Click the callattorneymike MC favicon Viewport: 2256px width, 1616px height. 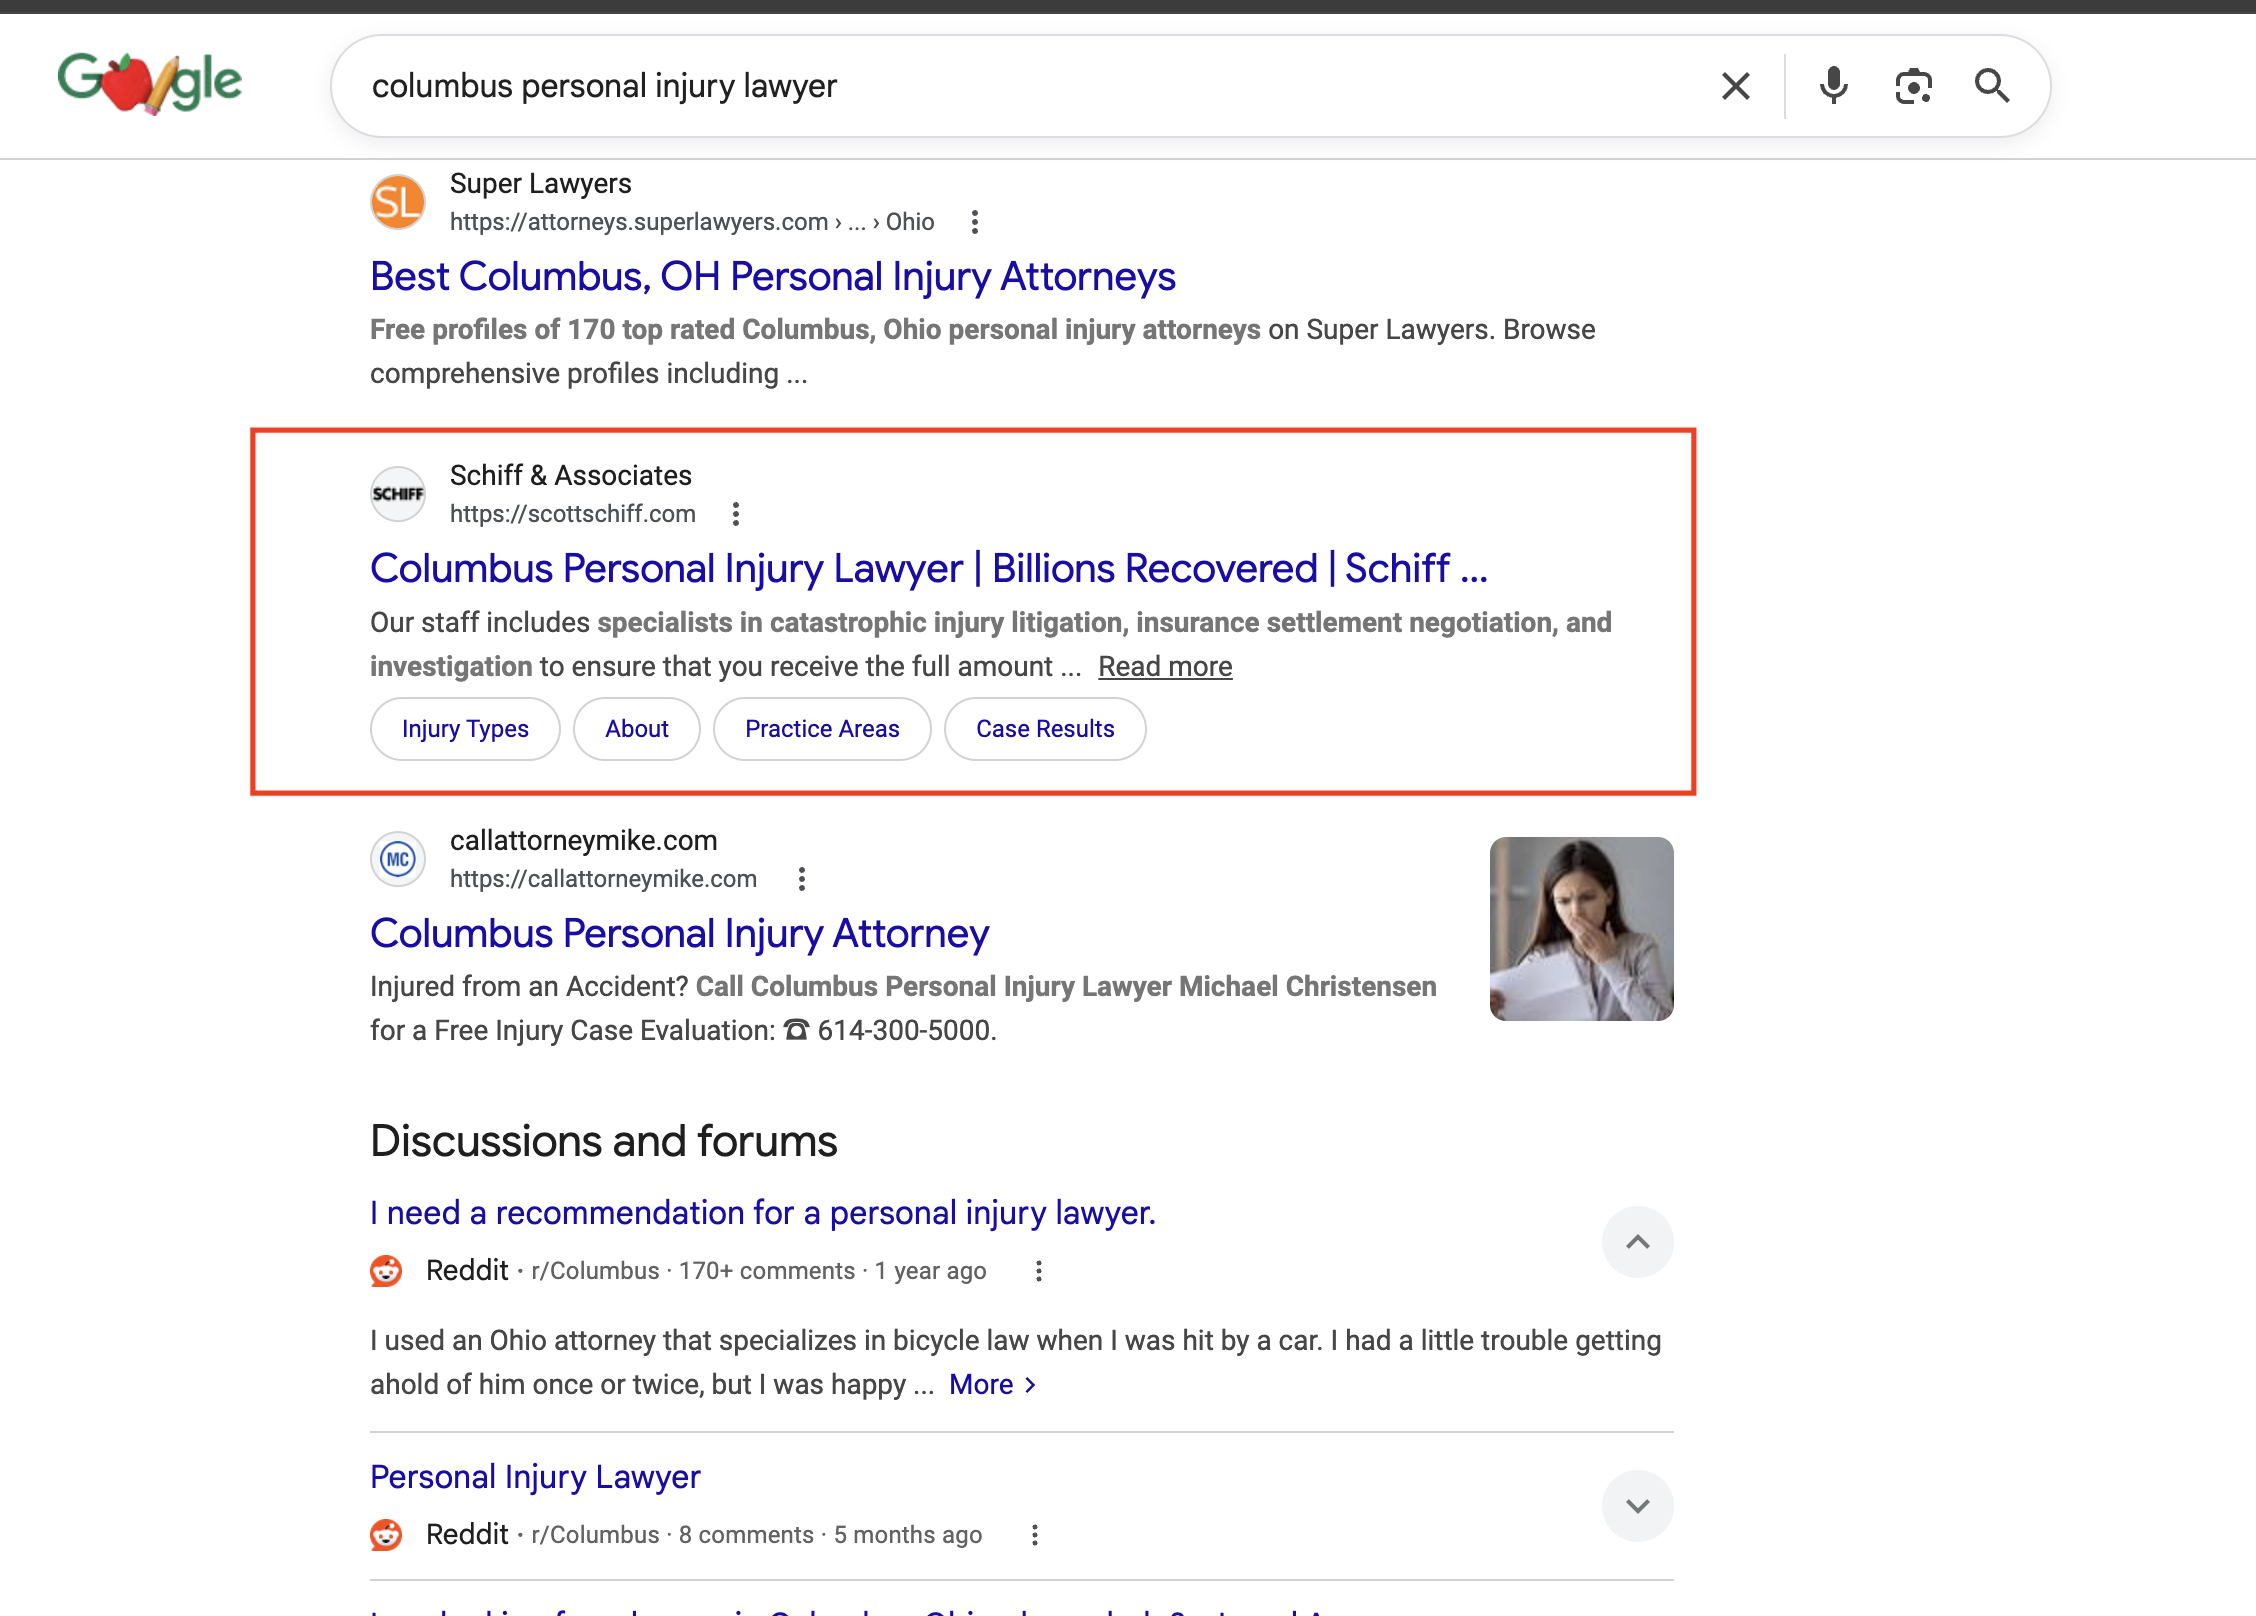point(398,859)
